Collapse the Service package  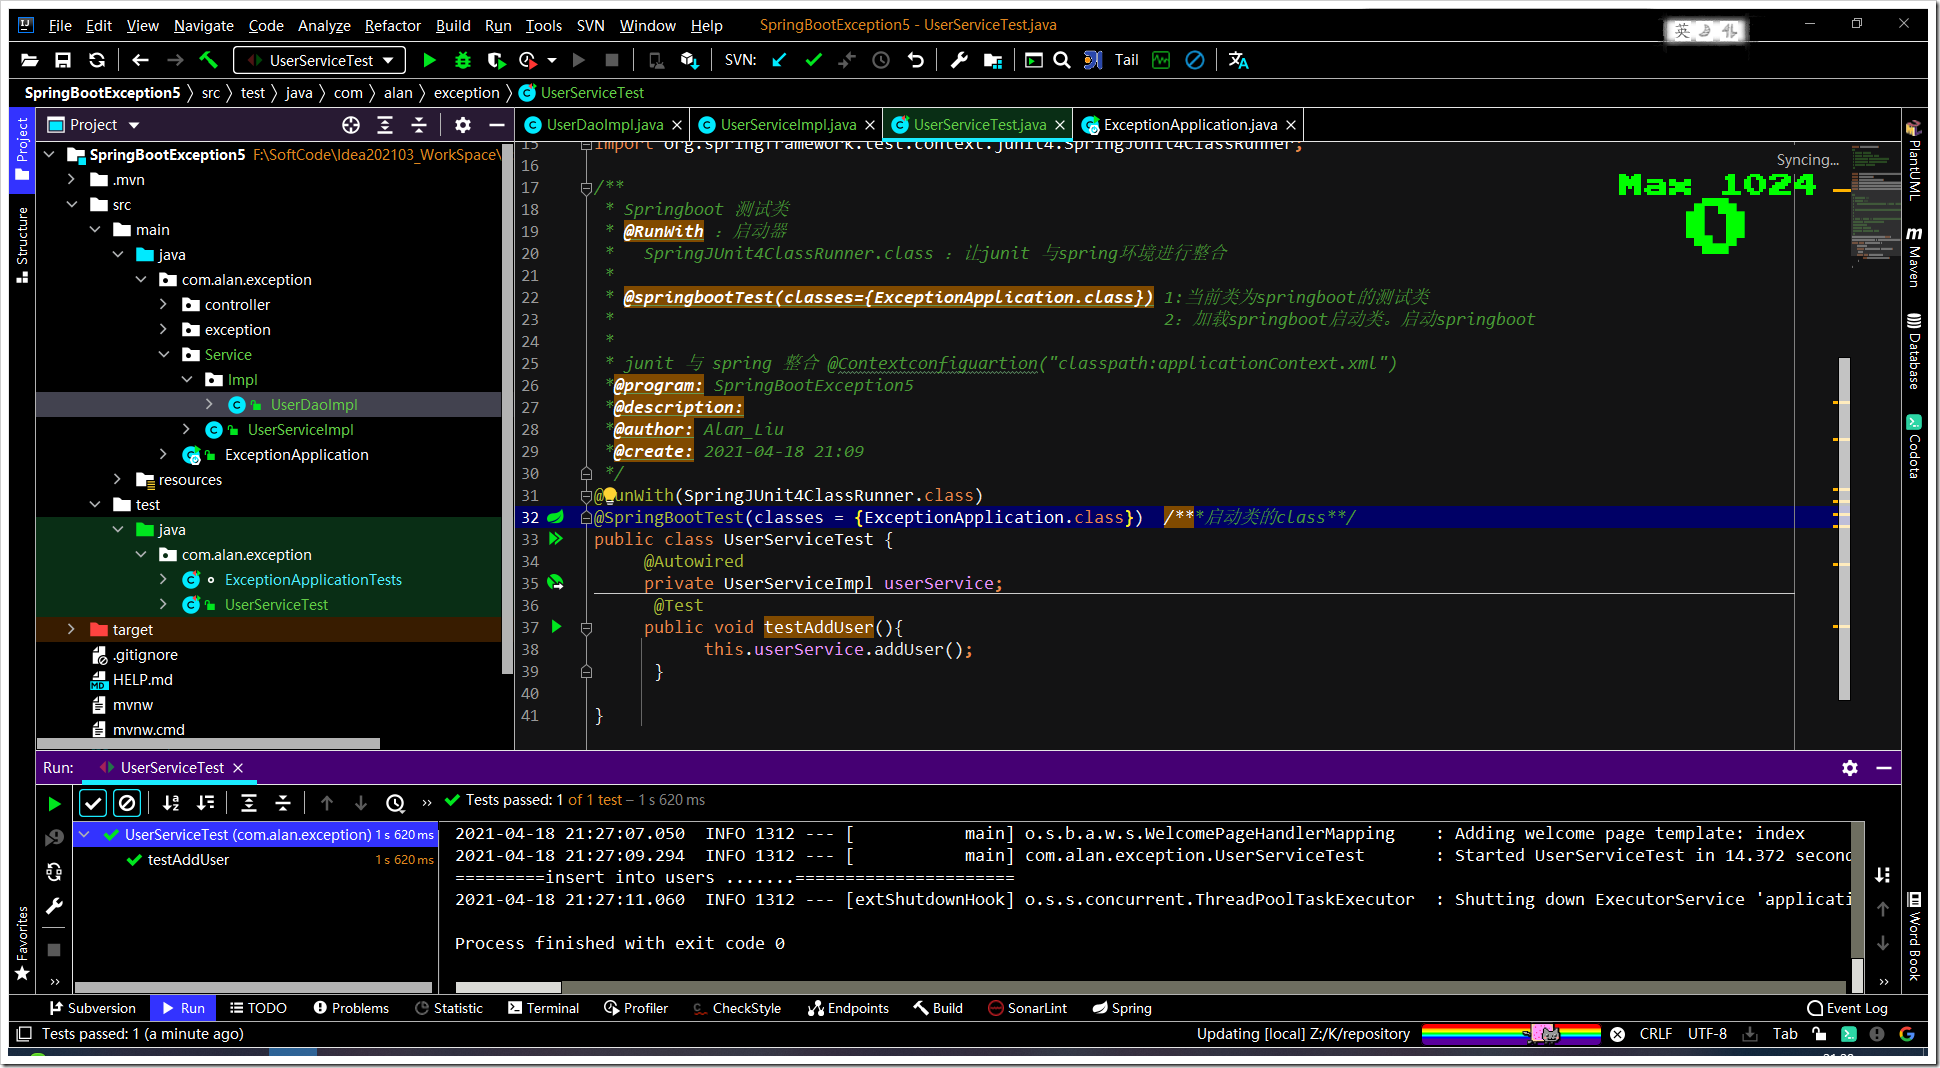(164, 355)
